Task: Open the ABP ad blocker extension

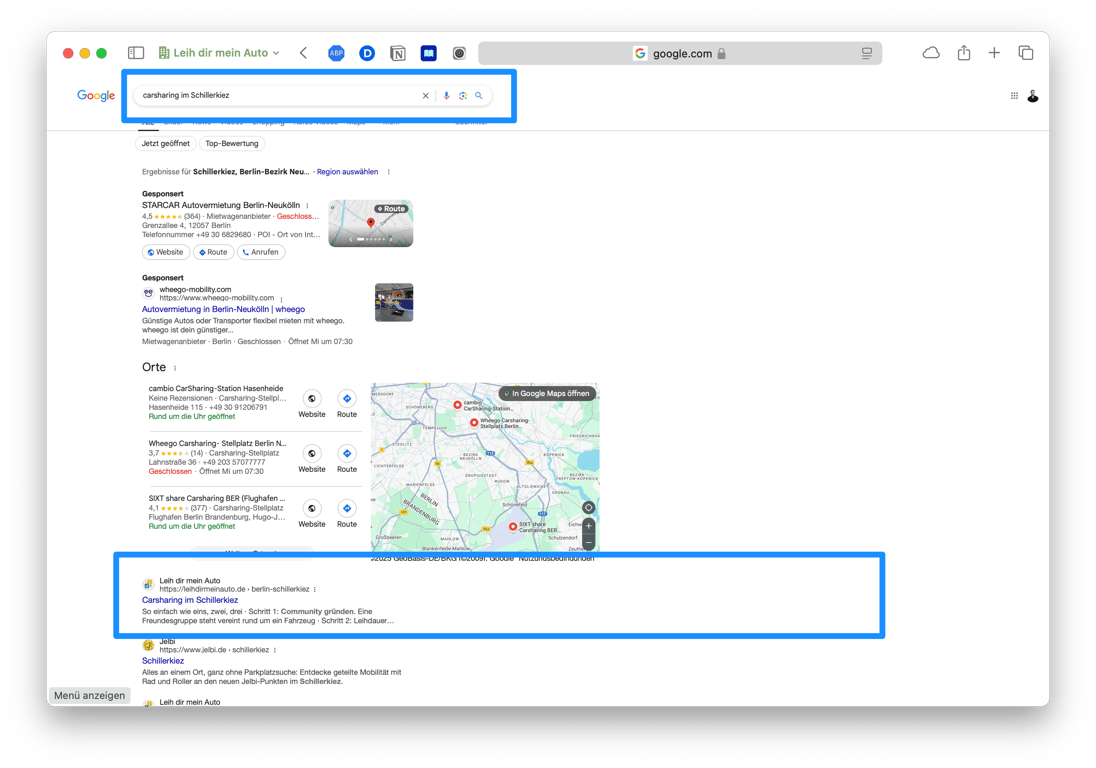Action: click(x=336, y=53)
